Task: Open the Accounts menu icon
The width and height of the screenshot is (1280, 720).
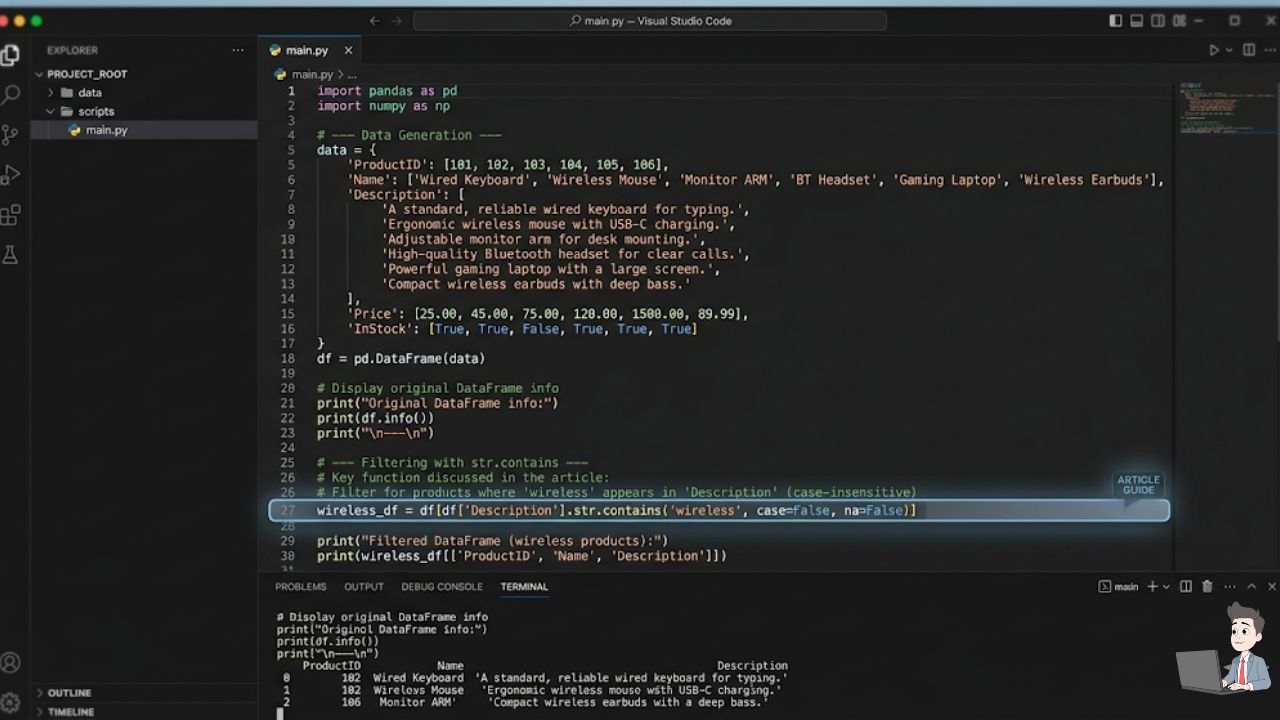Action: [x=10, y=662]
